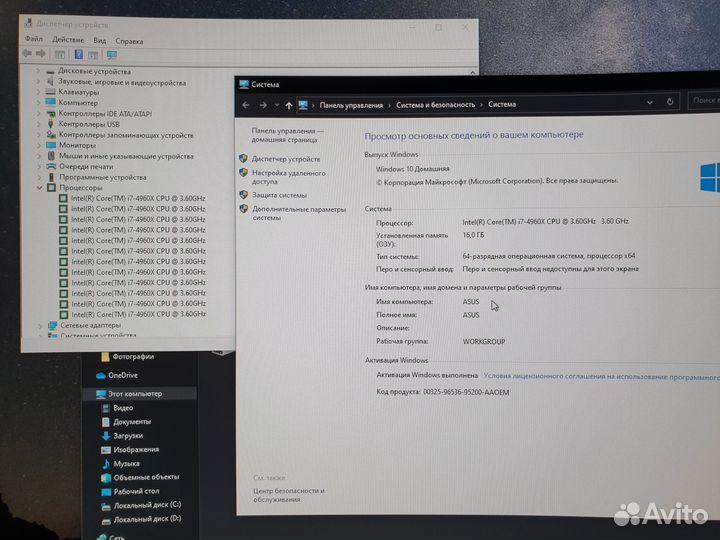
Task: Click the forward arrow in Device Manager toolbar
Action: (x=41, y=54)
